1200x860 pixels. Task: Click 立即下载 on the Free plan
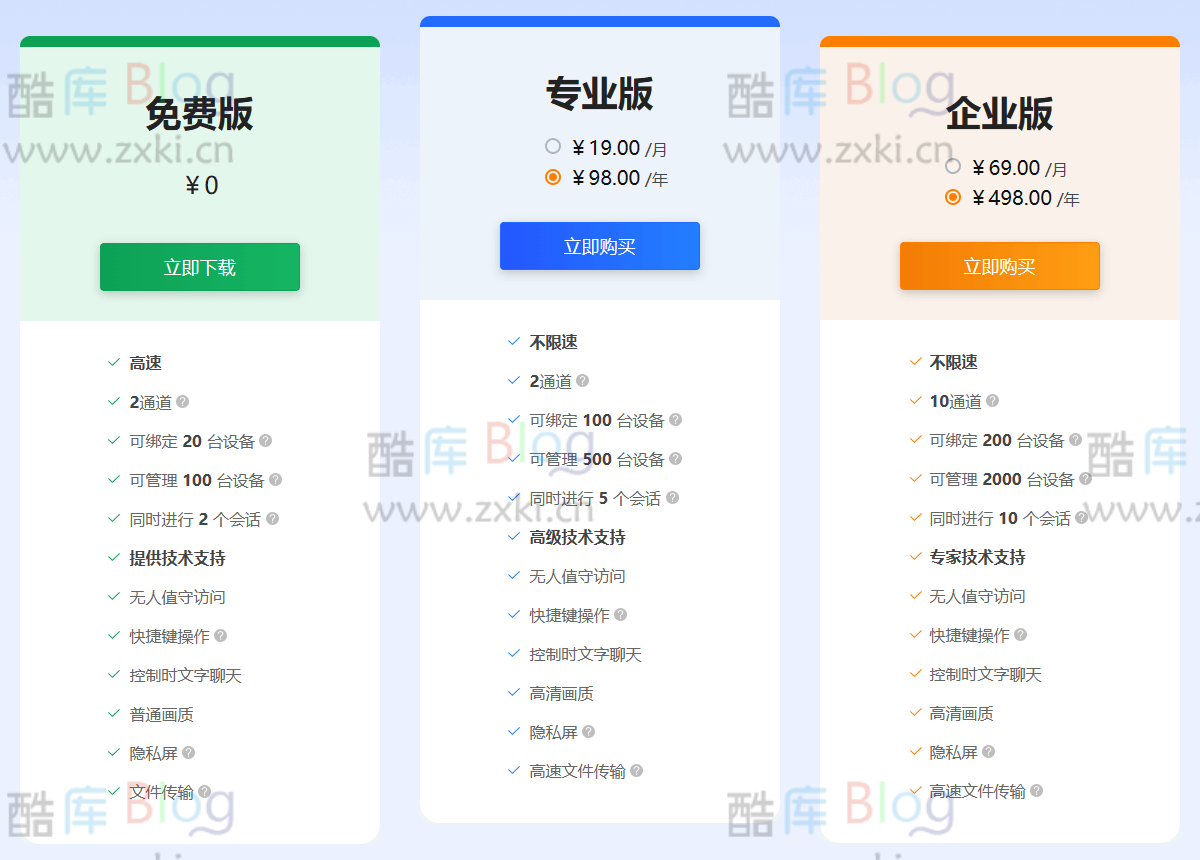point(199,267)
